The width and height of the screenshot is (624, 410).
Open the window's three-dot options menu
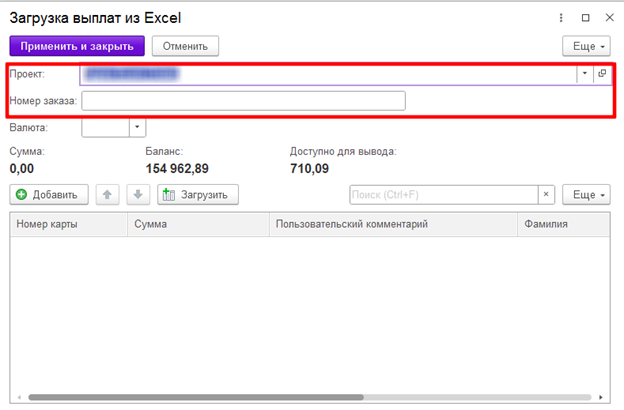pyautogui.click(x=563, y=18)
